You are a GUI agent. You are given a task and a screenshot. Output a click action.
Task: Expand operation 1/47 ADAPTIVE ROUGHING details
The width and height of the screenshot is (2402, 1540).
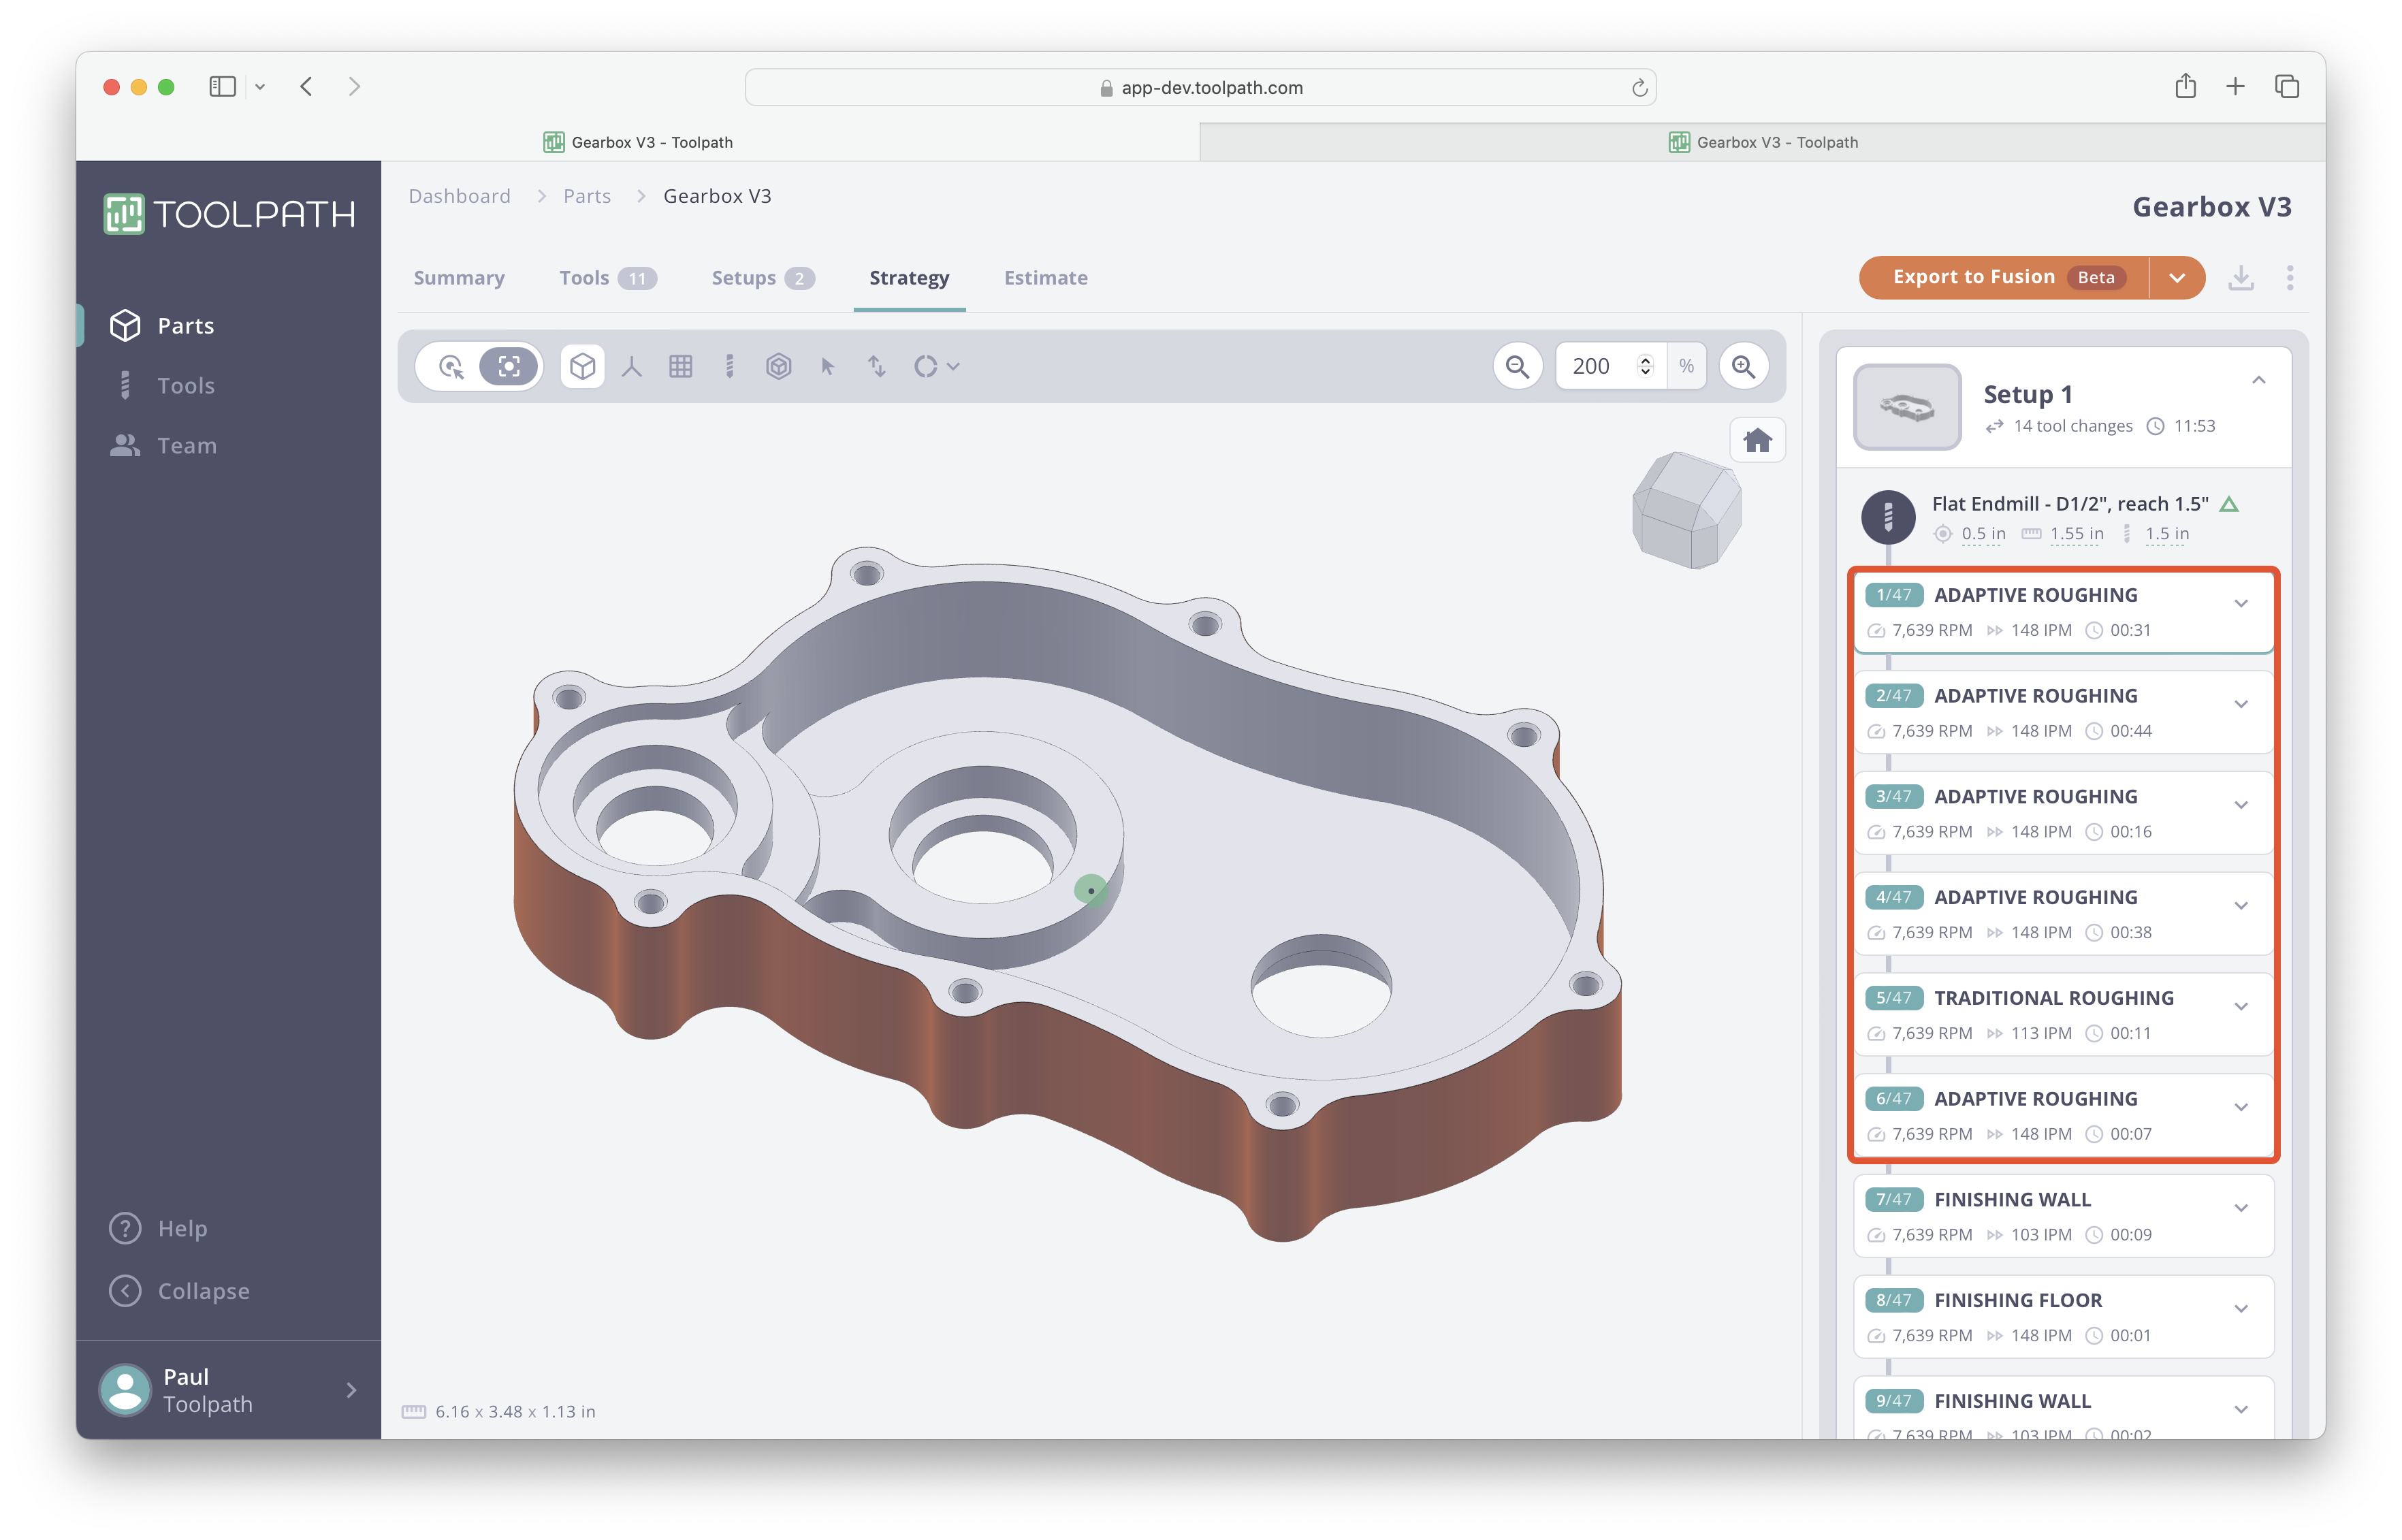(2241, 604)
